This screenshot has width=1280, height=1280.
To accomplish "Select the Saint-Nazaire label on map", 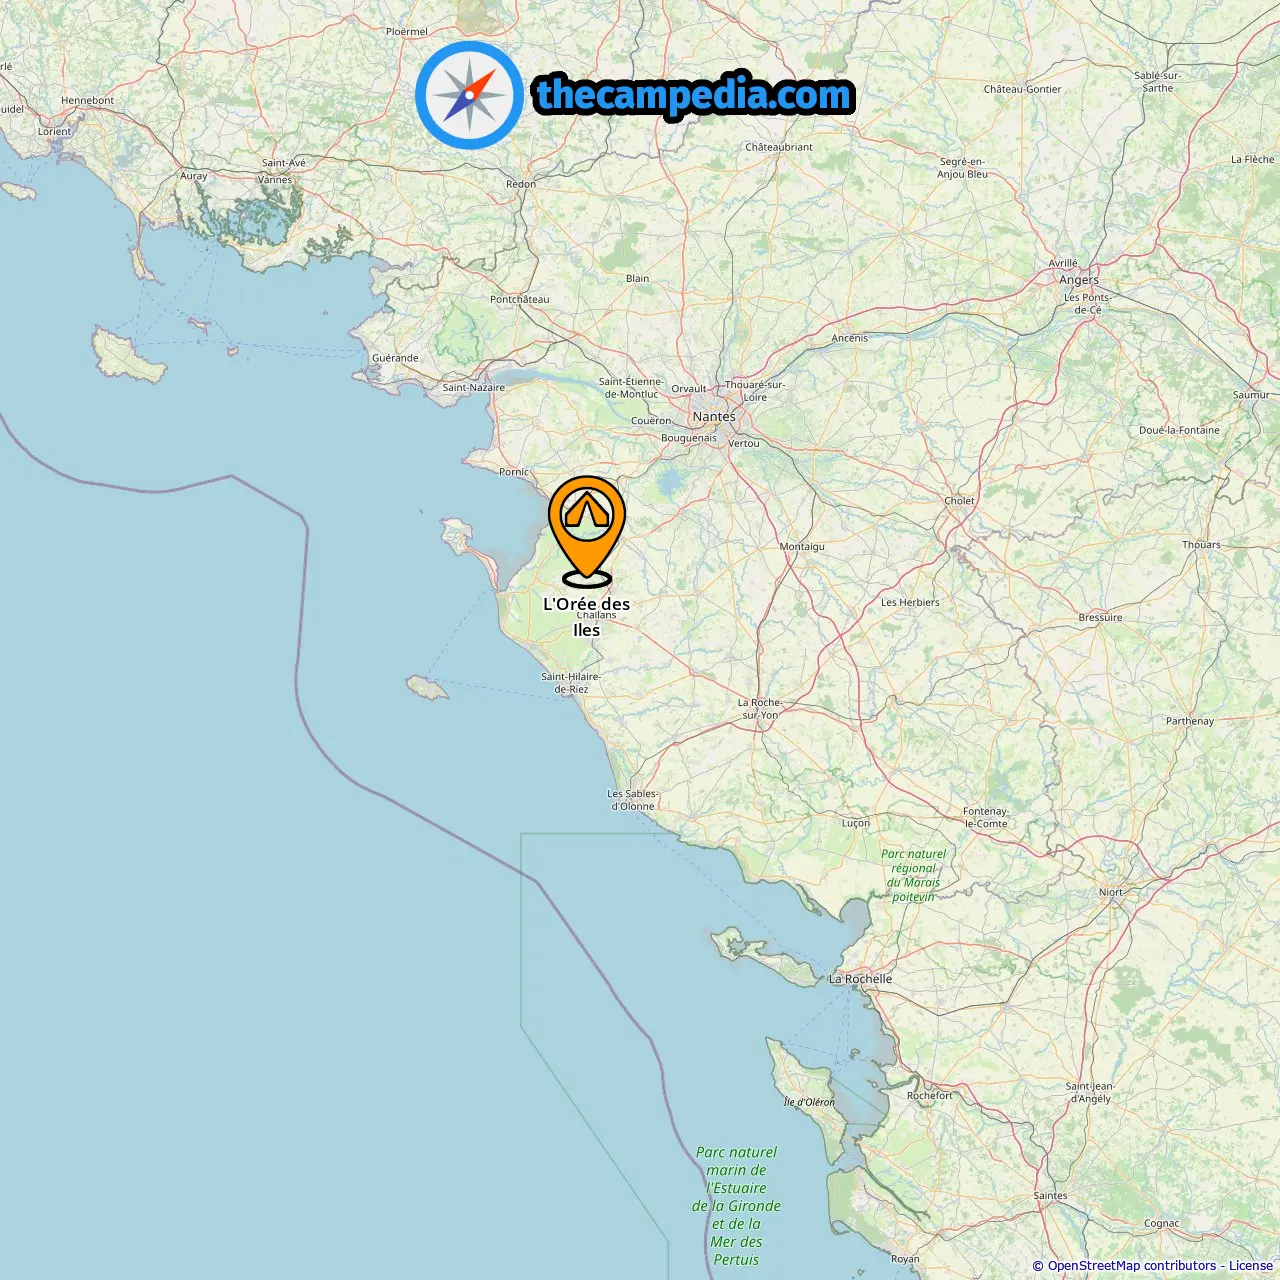I will coord(474,388).
